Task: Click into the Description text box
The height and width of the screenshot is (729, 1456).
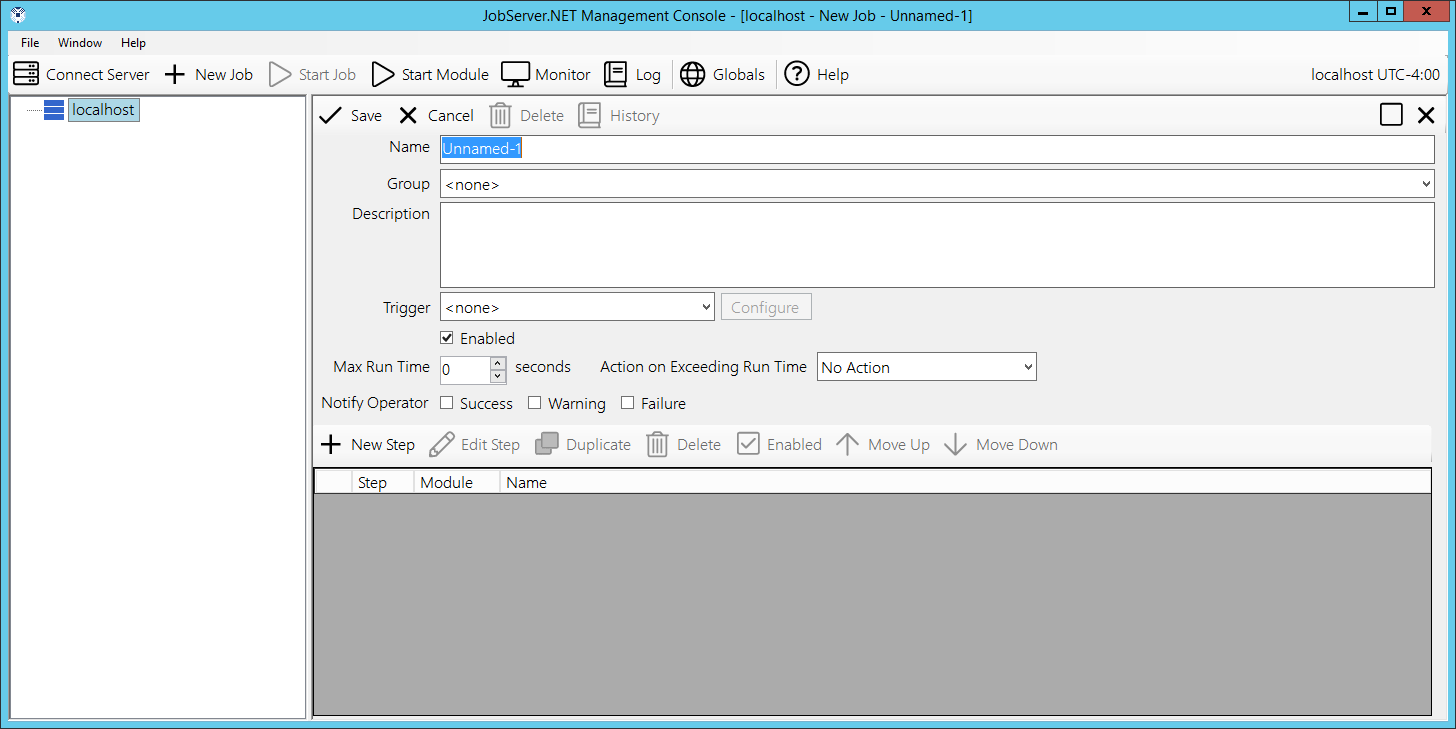Action: tap(936, 245)
